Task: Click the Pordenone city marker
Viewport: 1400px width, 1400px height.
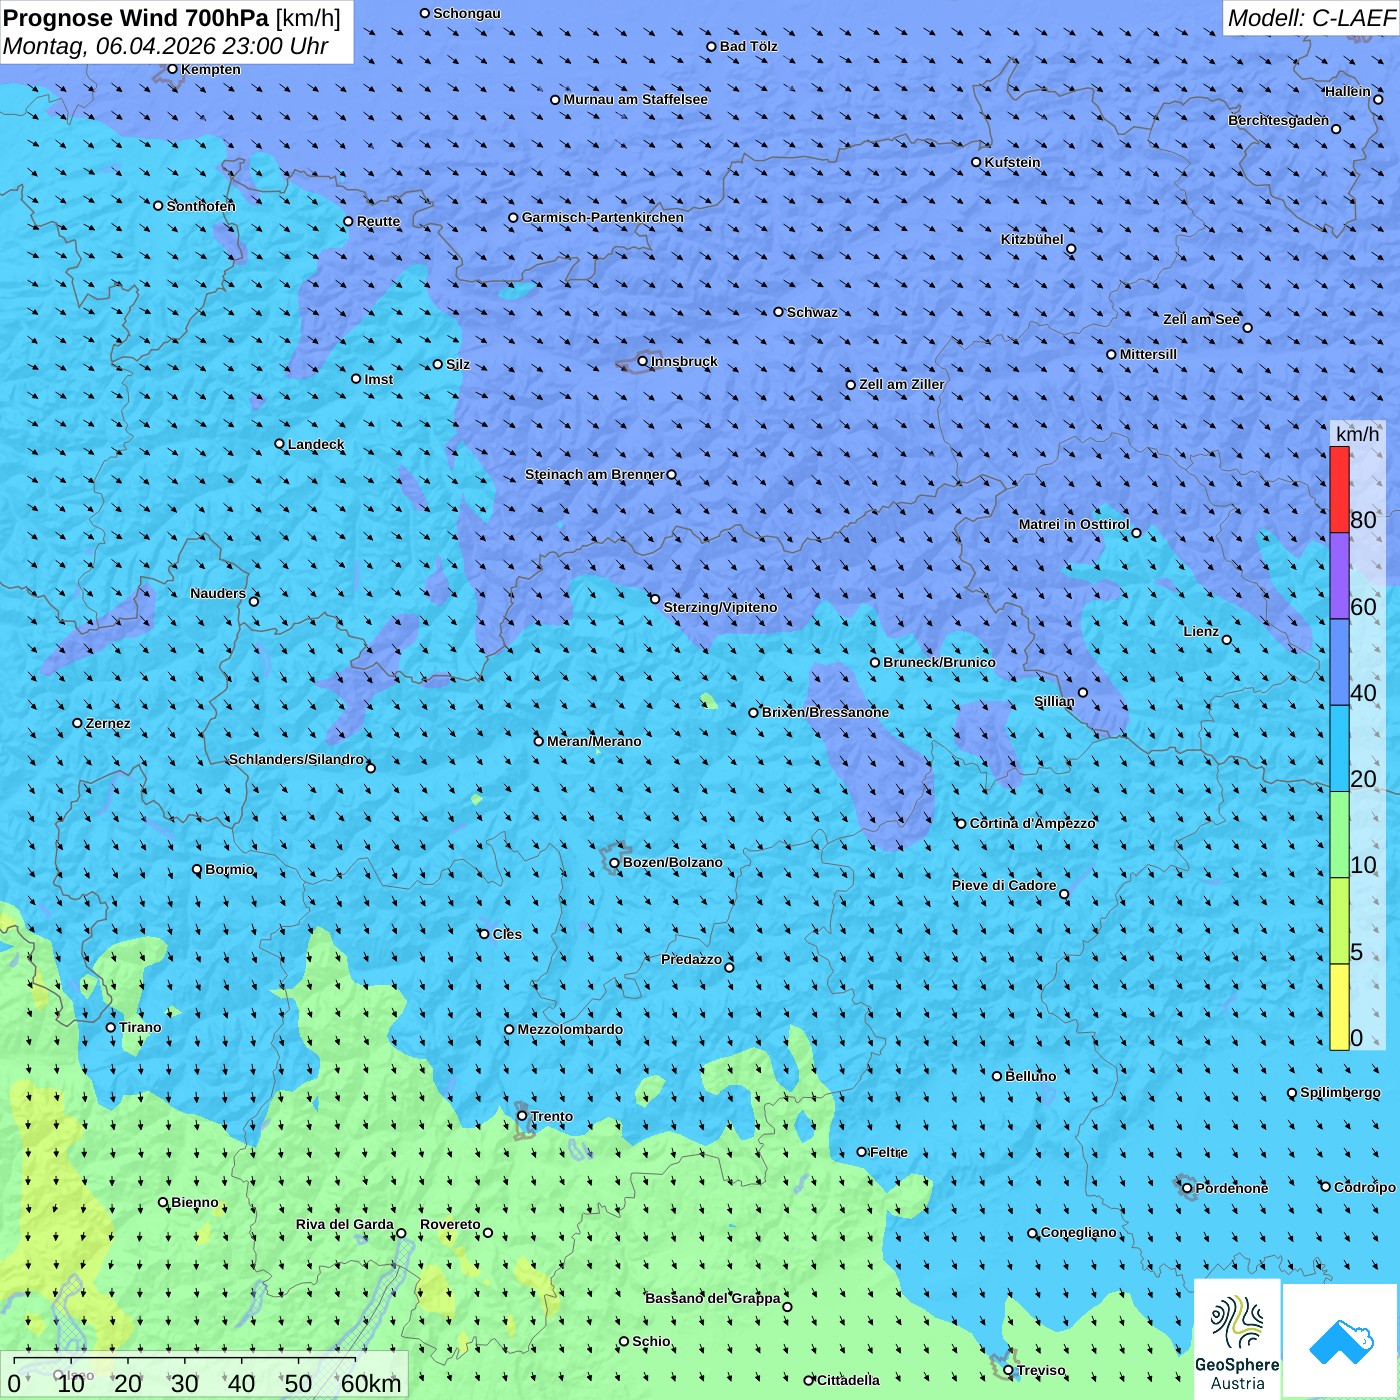Action: (x=1187, y=1188)
